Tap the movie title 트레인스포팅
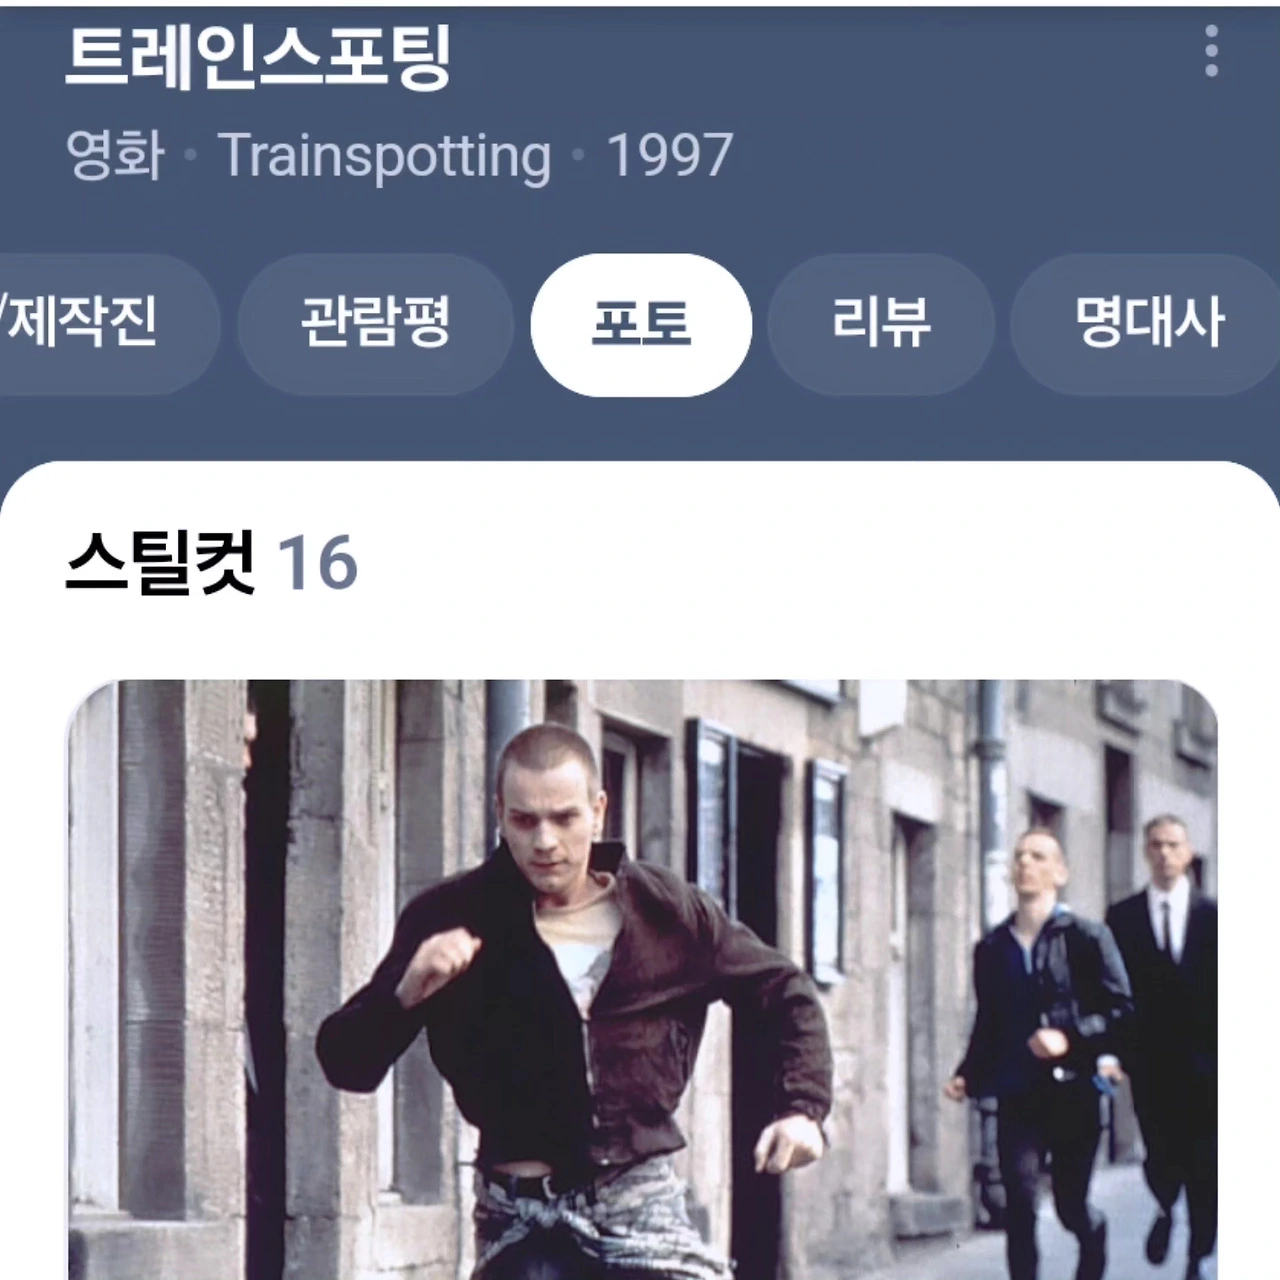This screenshot has height=1280, width=1280. 259,57
